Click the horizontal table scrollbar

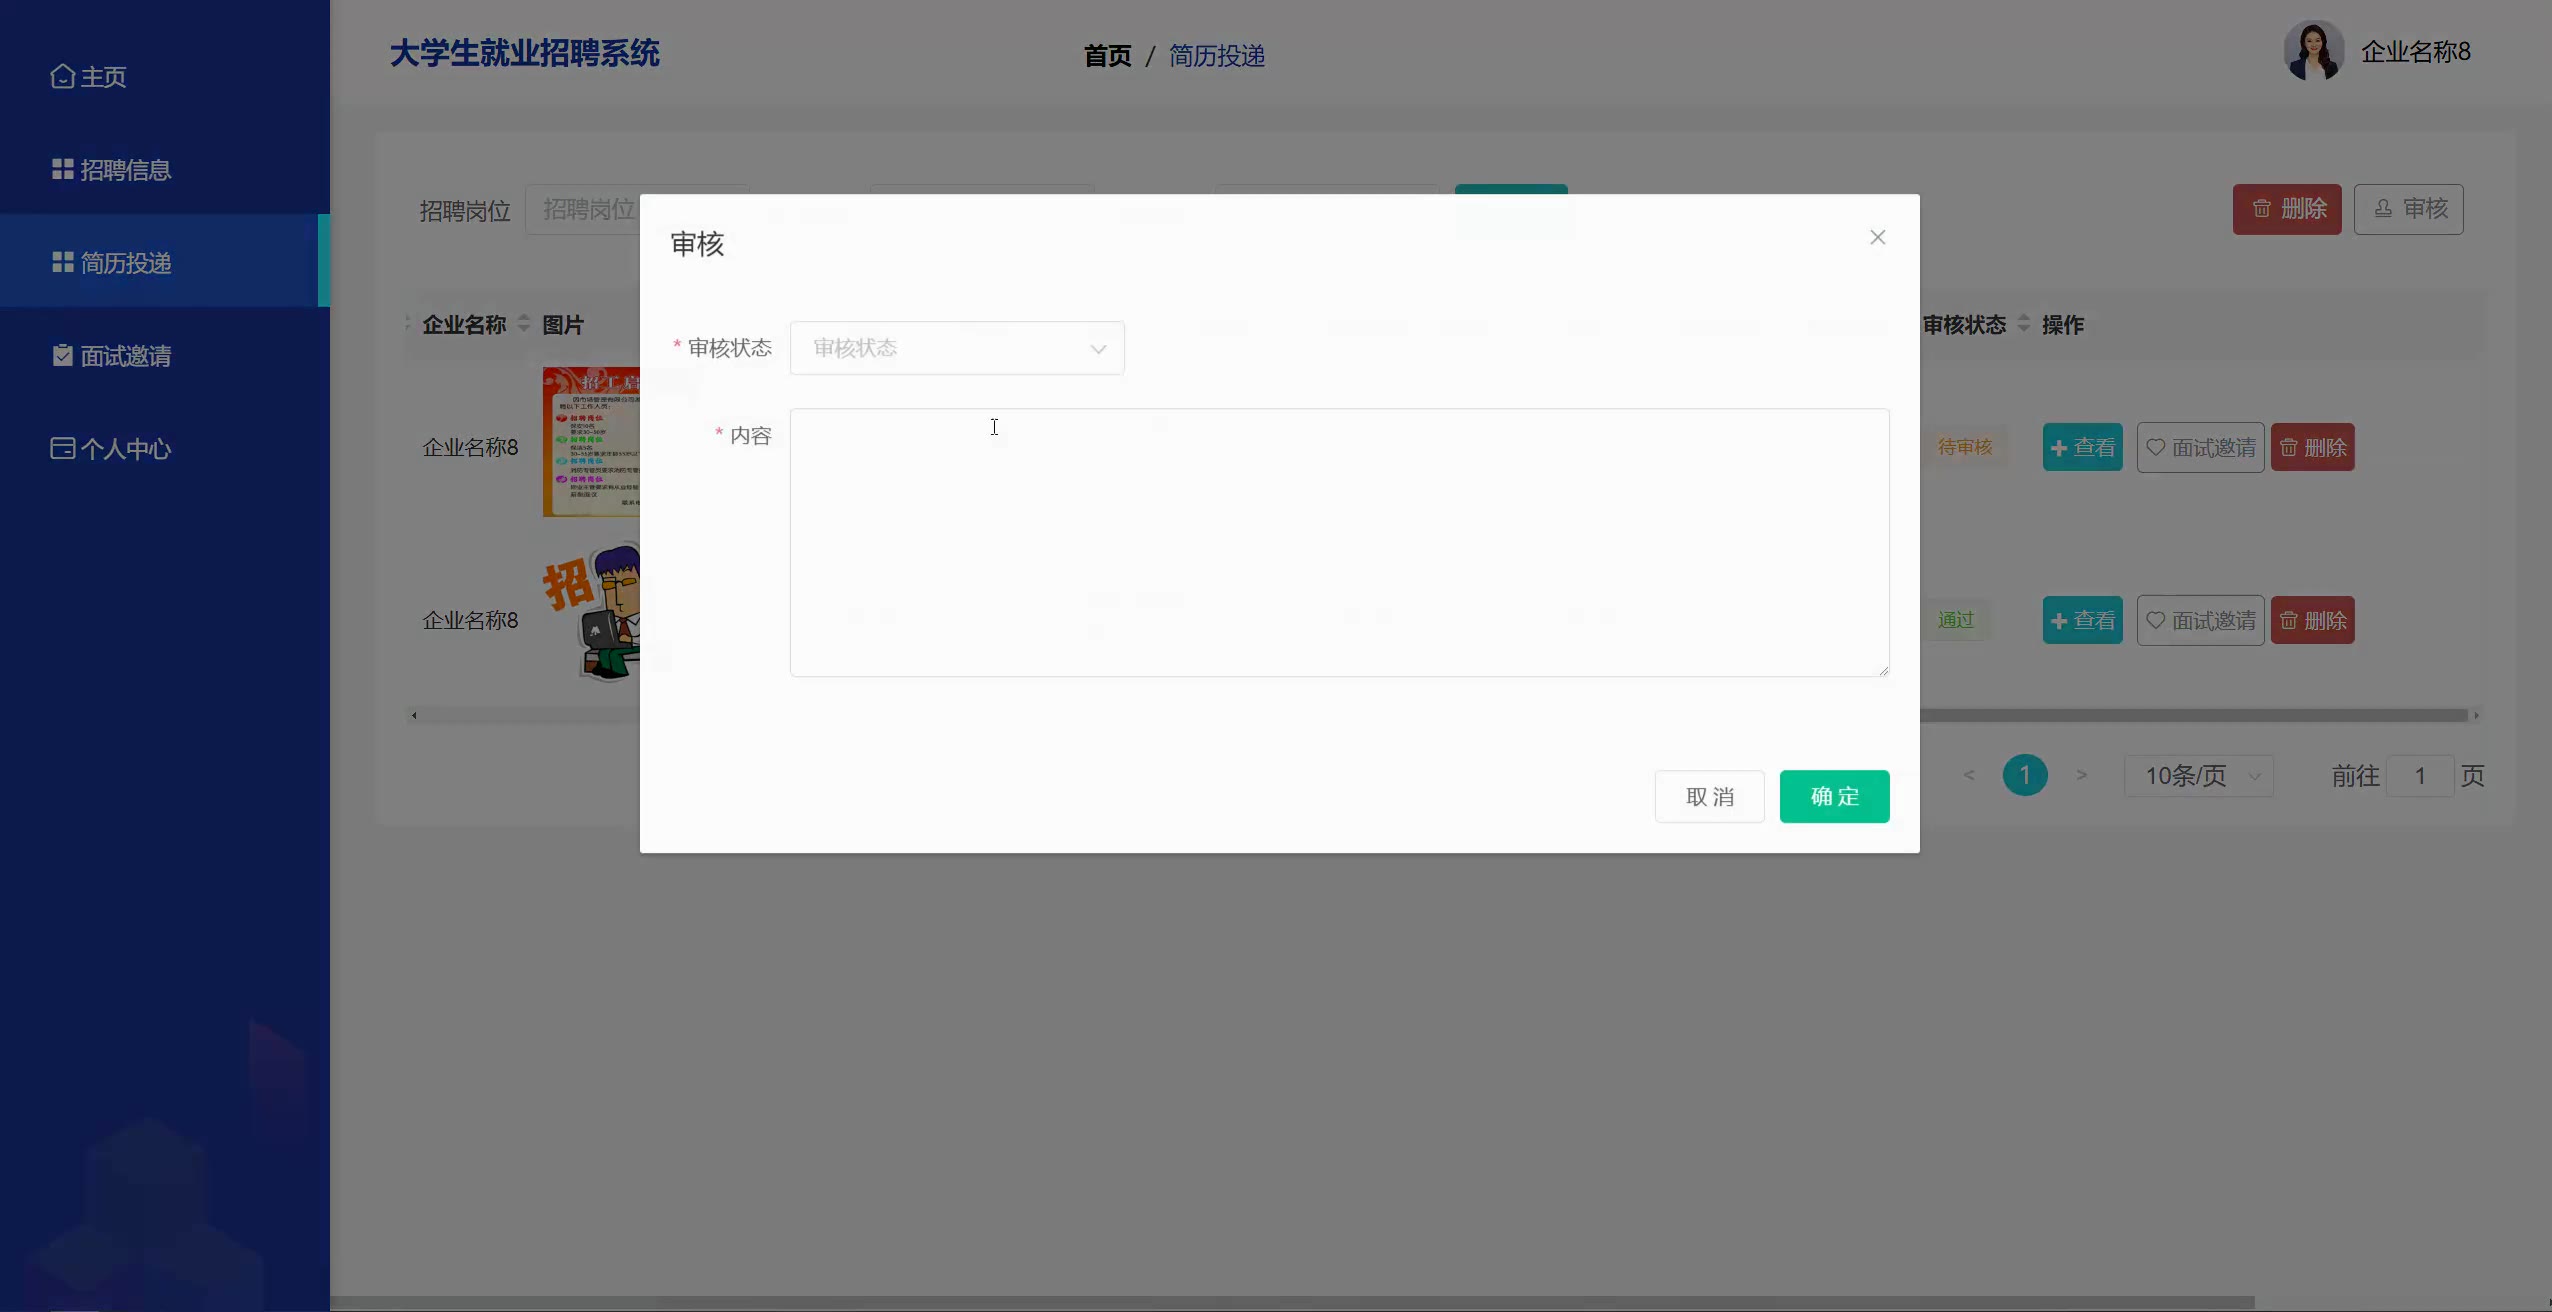2190,716
